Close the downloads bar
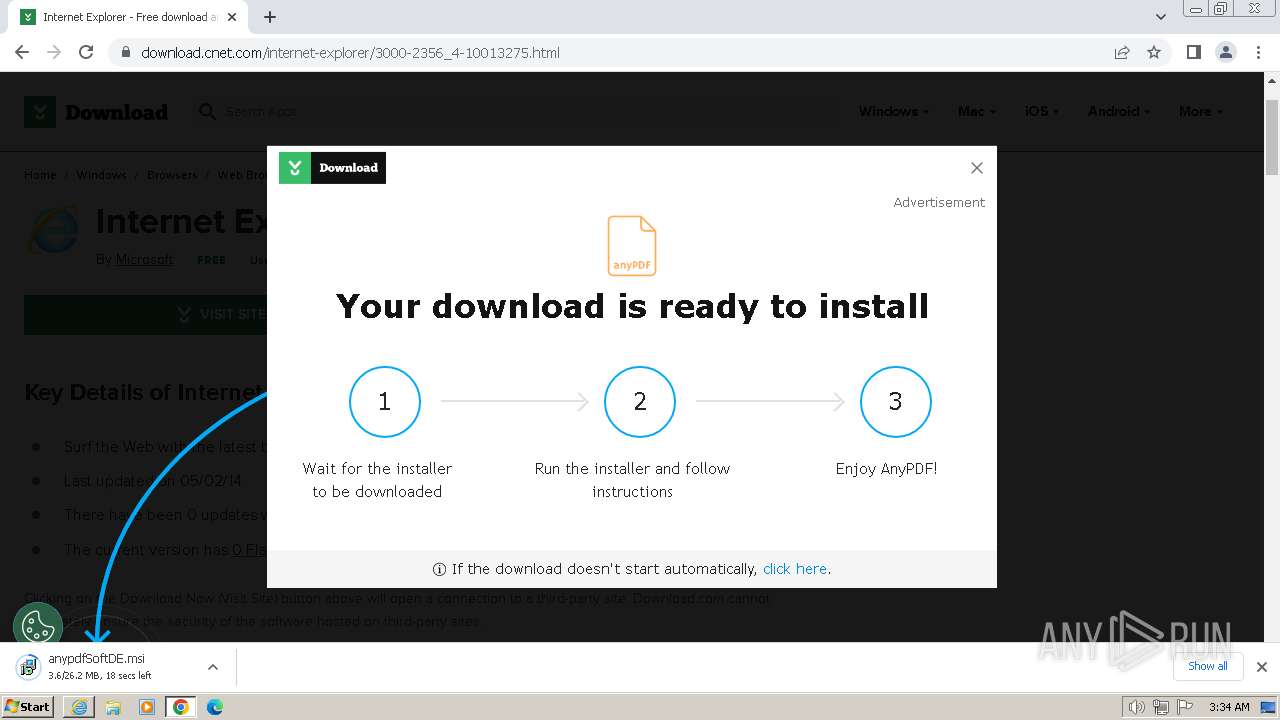Viewport: 1280px width, 720px height. pyautogui.click(x=1261, y=667)
